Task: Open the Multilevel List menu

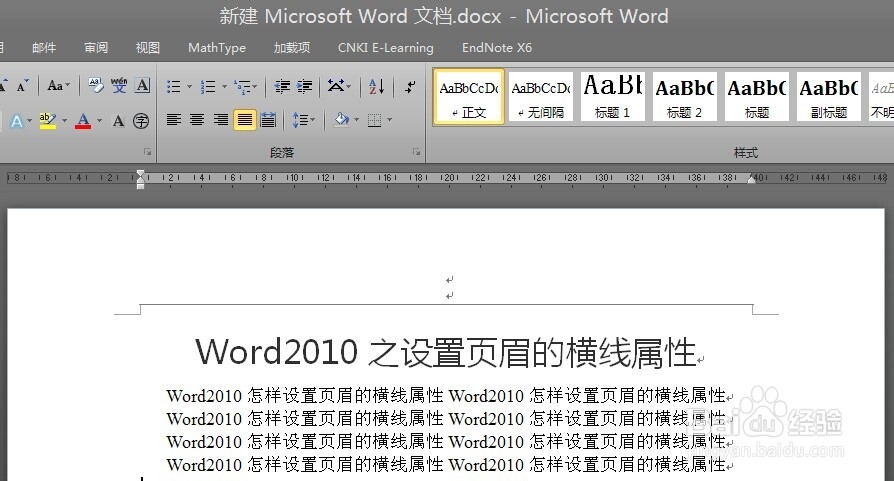Action: (x=246, y=87)
